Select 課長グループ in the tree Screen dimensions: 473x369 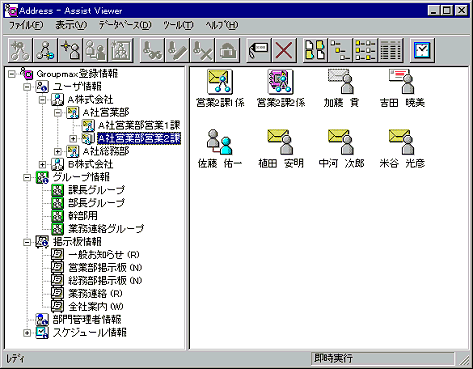click(97, 190)
